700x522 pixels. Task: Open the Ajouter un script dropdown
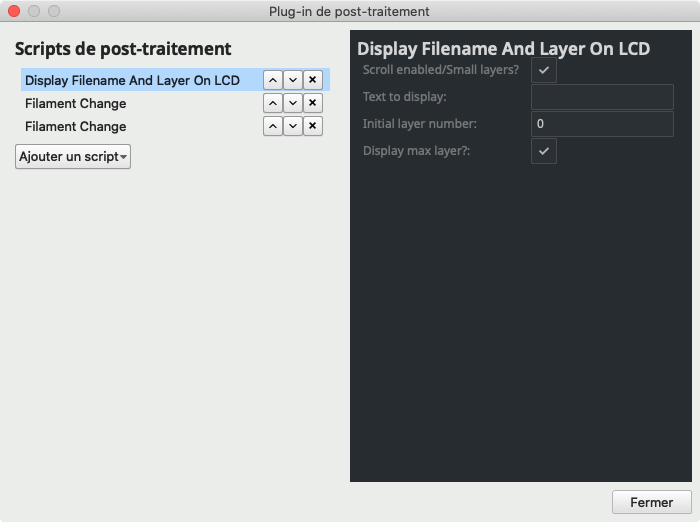coord(73,157)
